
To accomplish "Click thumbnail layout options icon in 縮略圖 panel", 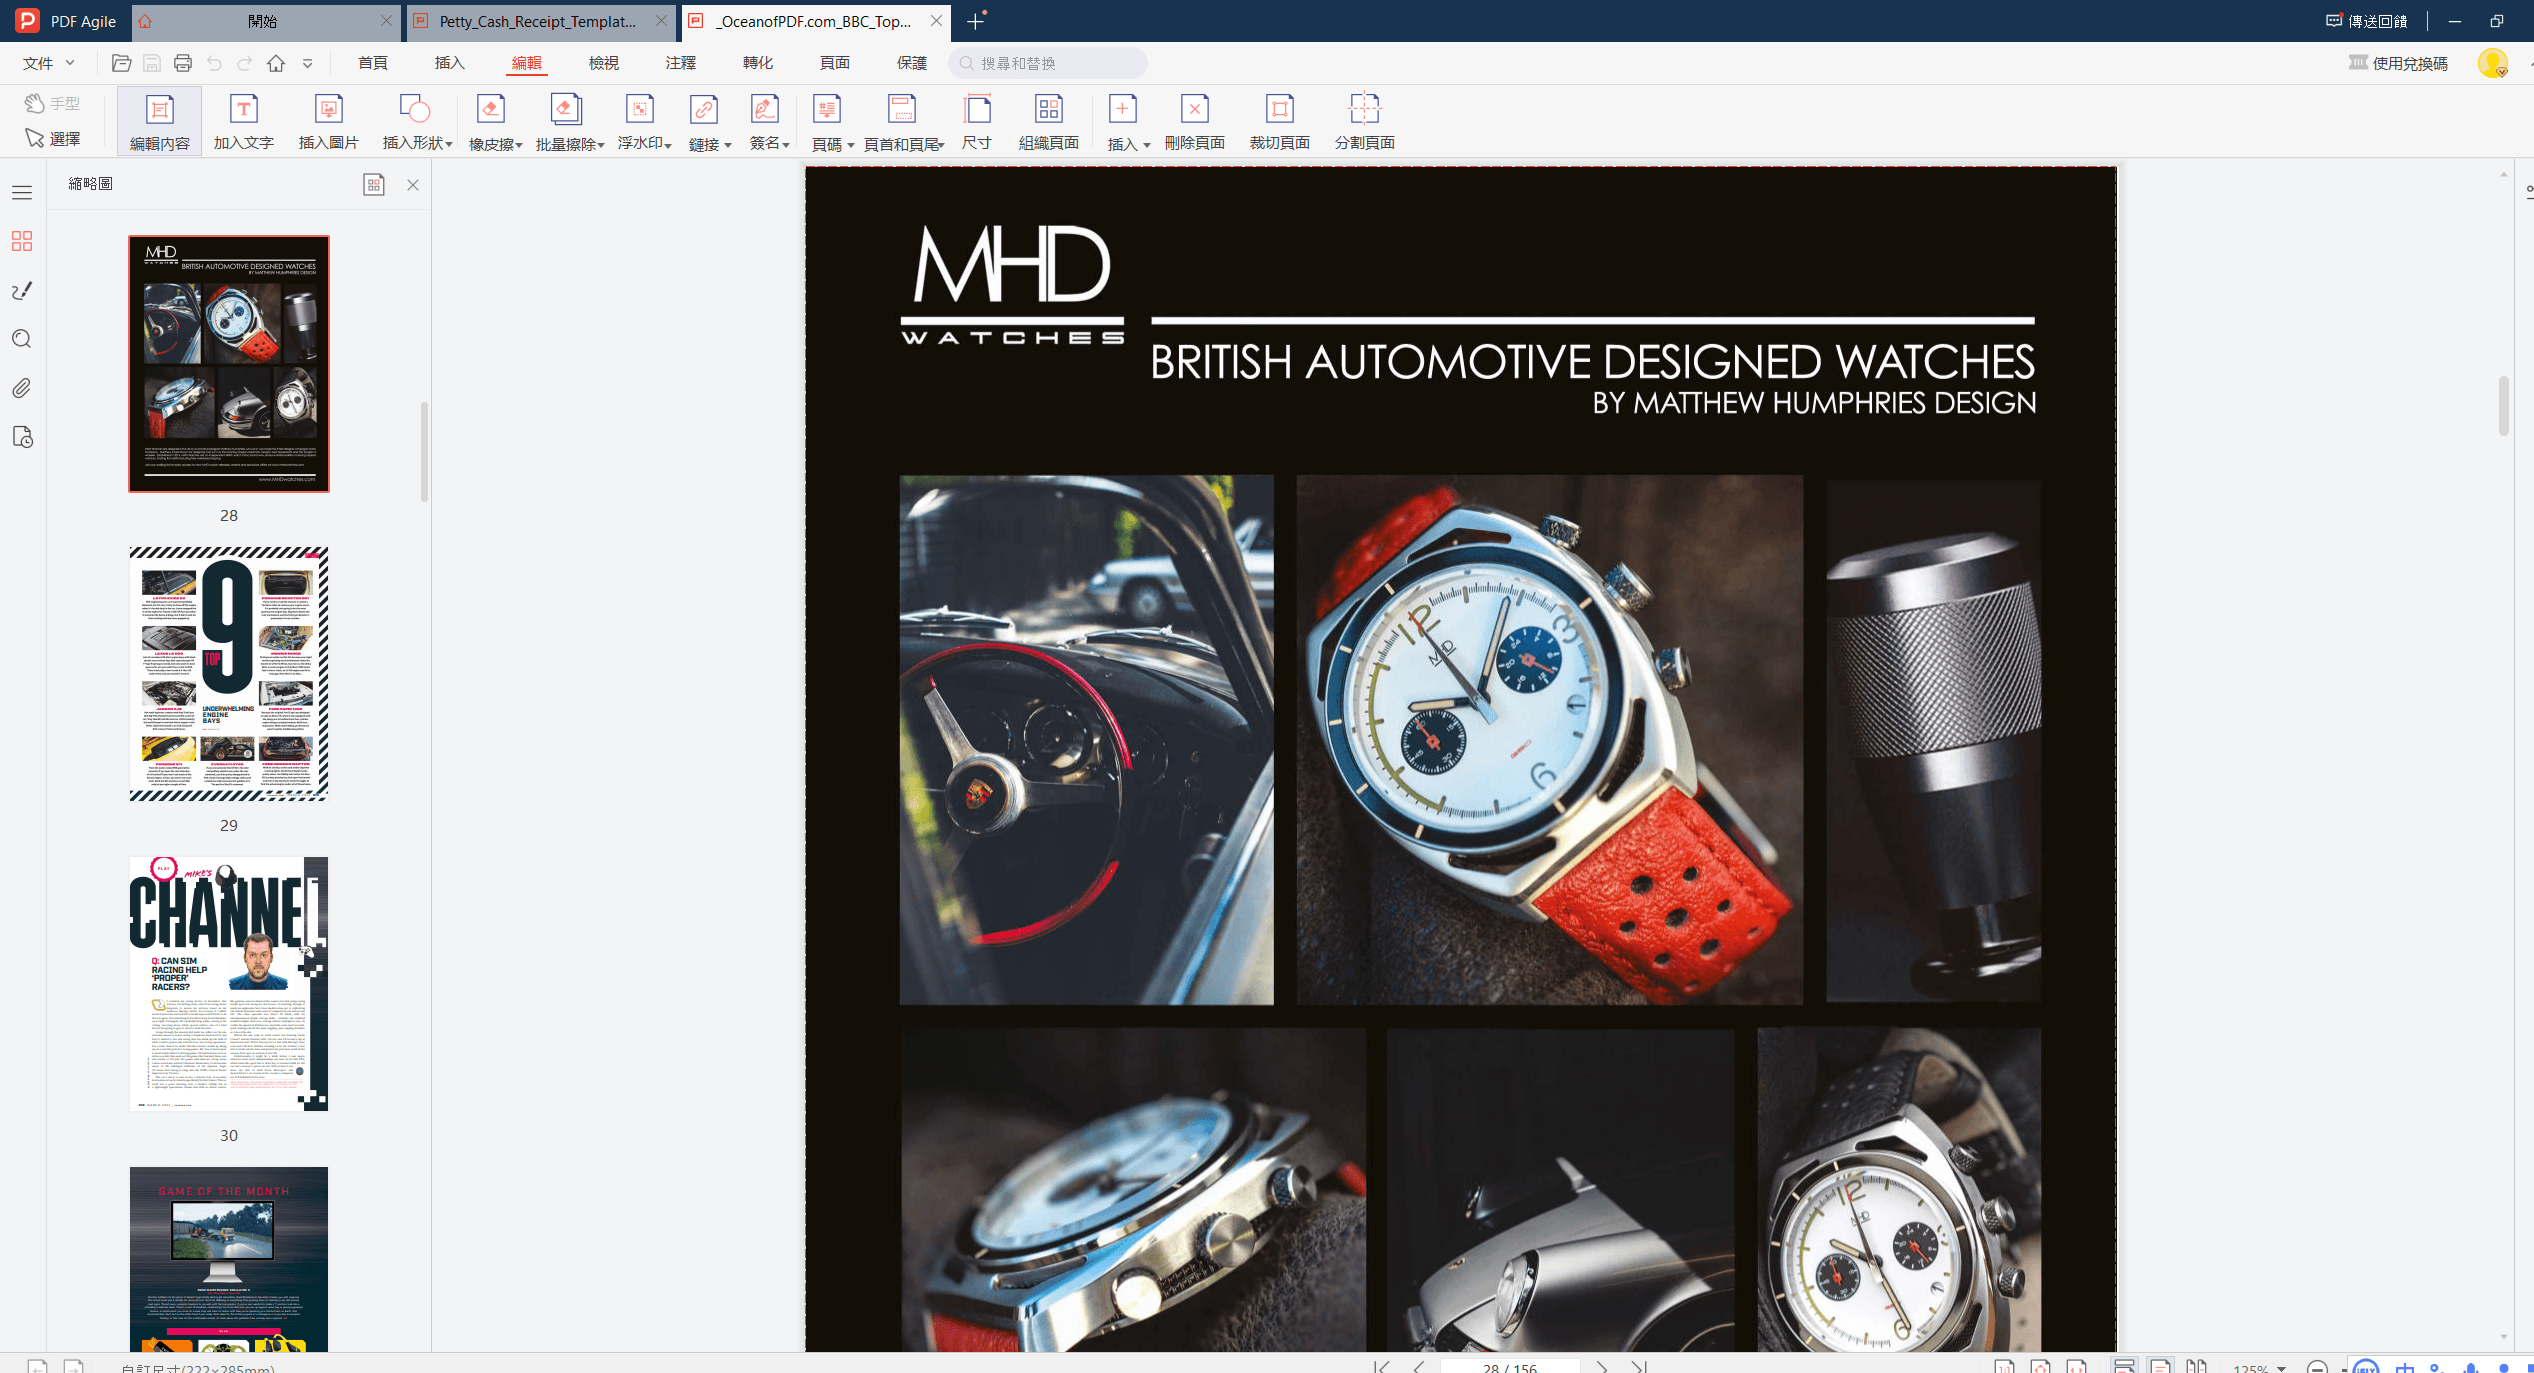I will (373, 184).
